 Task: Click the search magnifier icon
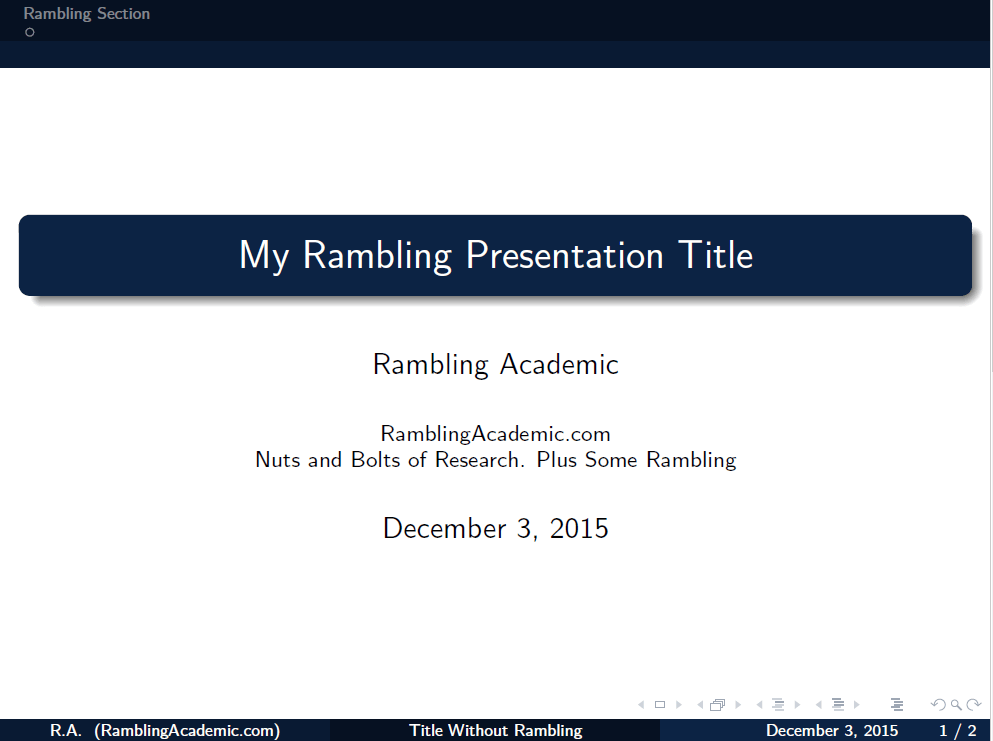(956, 705)
